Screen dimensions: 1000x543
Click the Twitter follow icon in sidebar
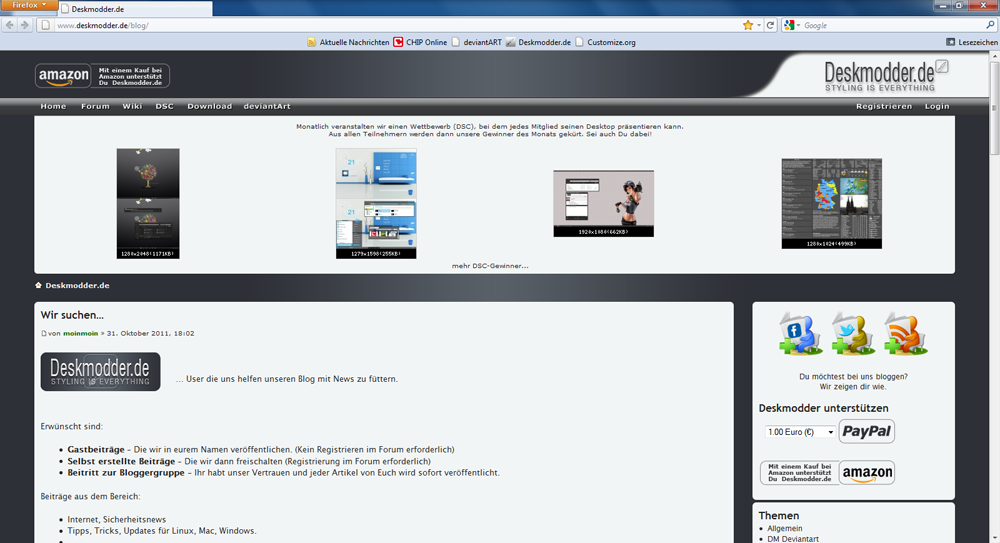[x=853, y=333]
